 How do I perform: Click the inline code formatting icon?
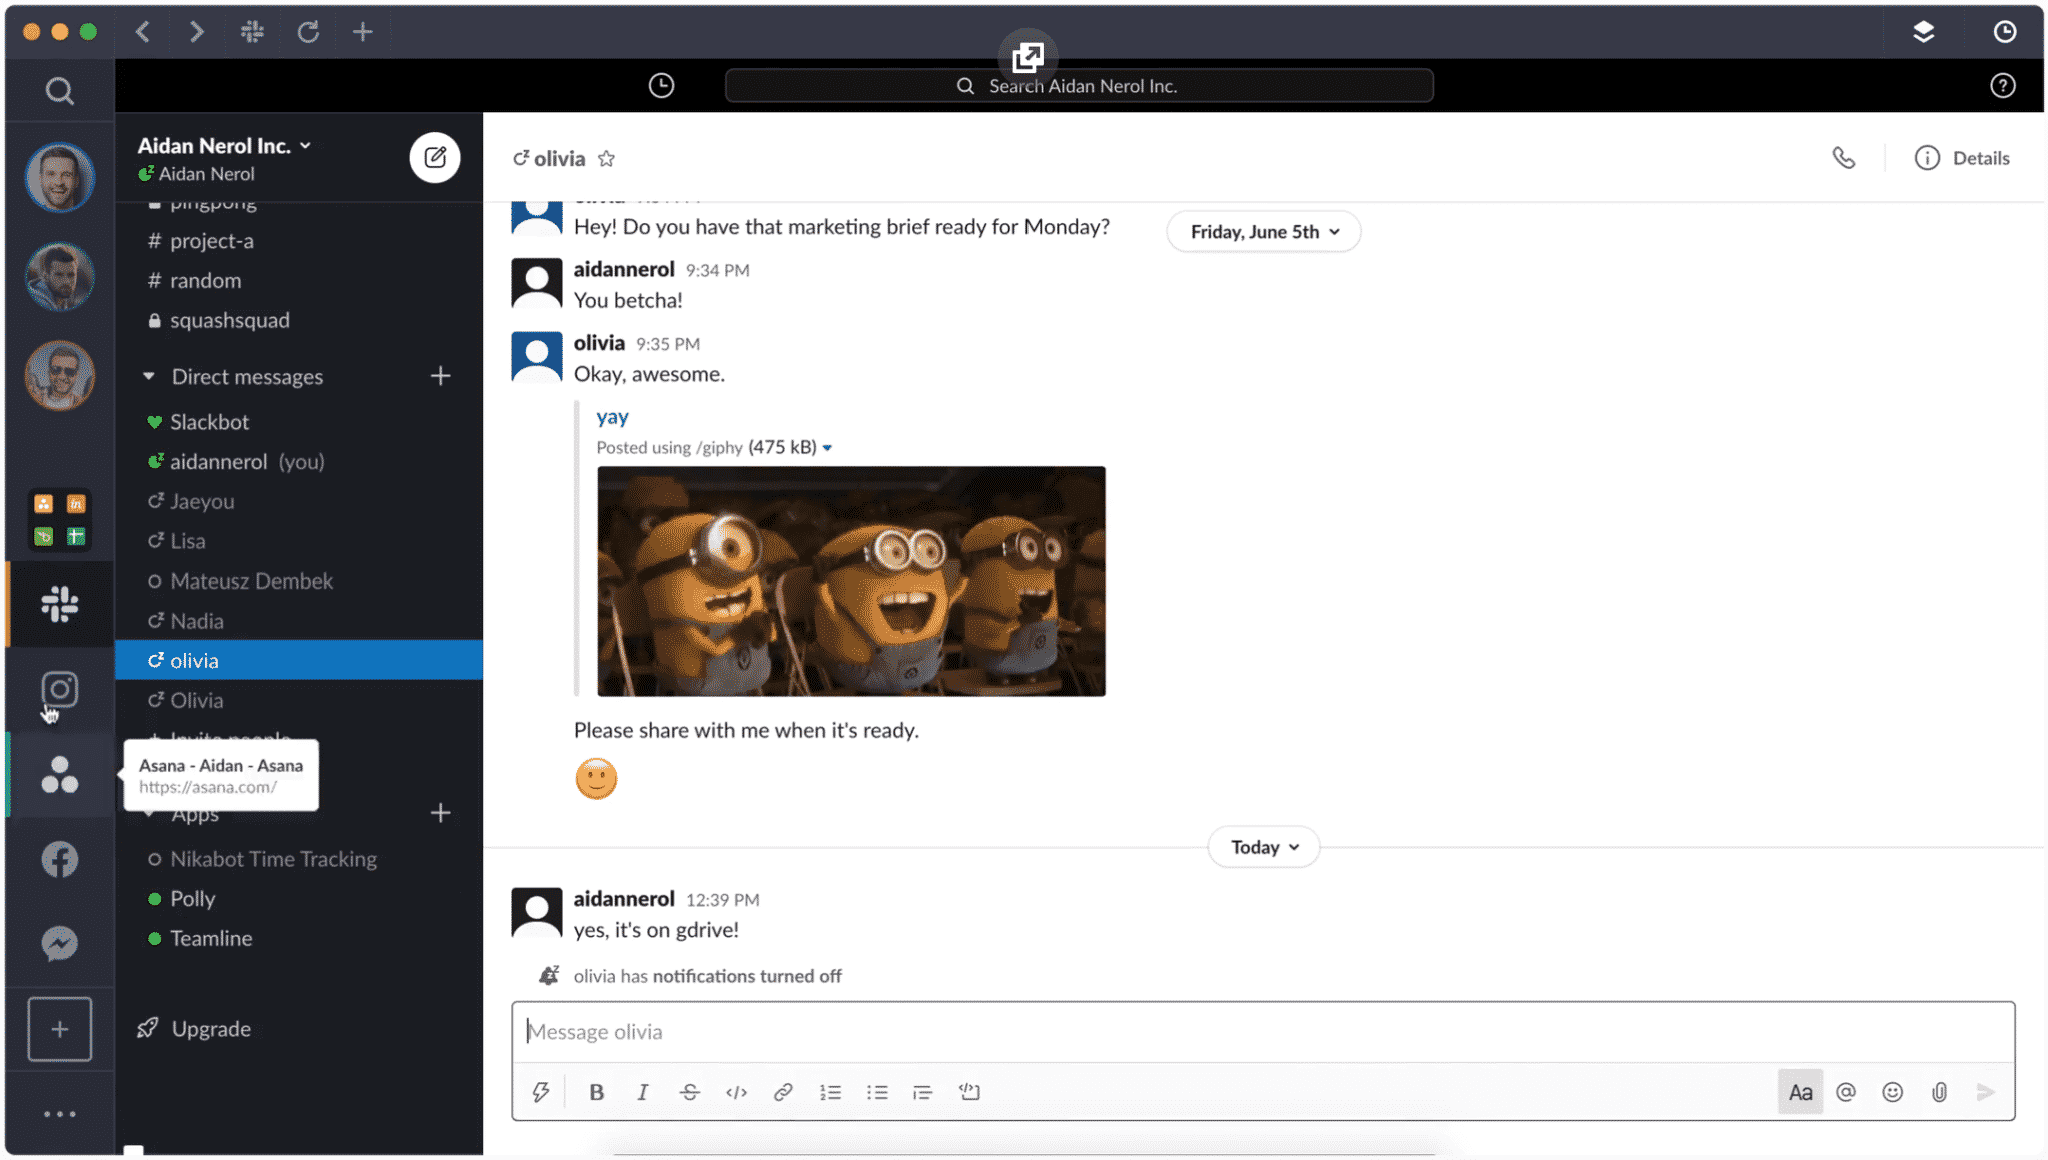pos(736,1093)
